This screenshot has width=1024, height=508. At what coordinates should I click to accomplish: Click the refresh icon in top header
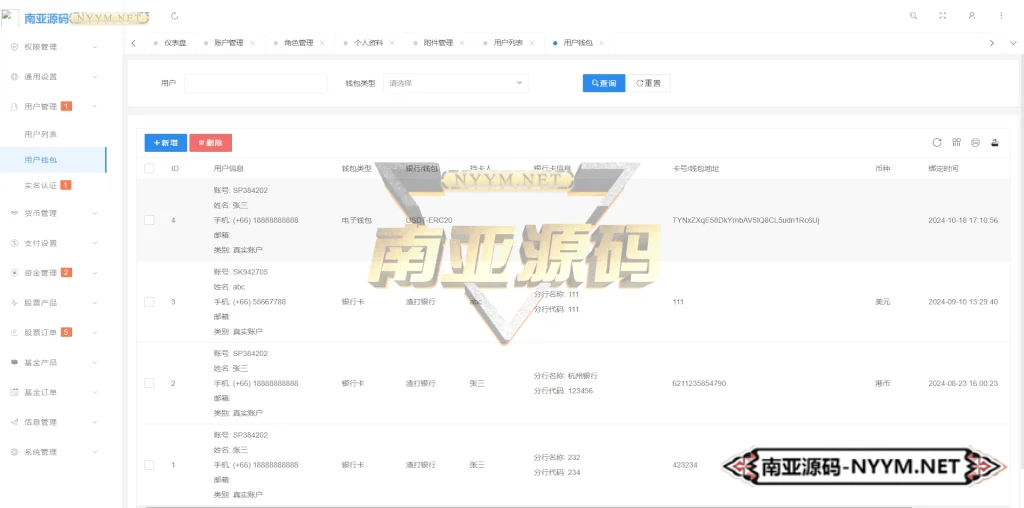pyautogui.click(x=176, y=16)
